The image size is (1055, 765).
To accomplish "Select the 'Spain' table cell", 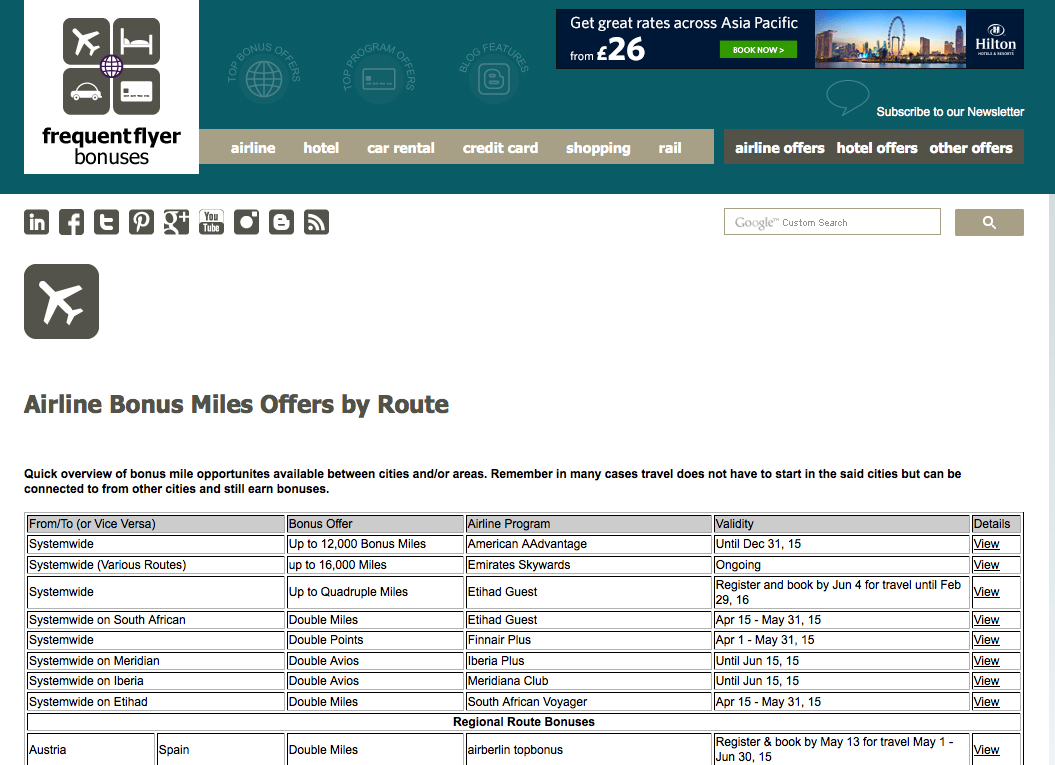I will [x=221, y=750].
